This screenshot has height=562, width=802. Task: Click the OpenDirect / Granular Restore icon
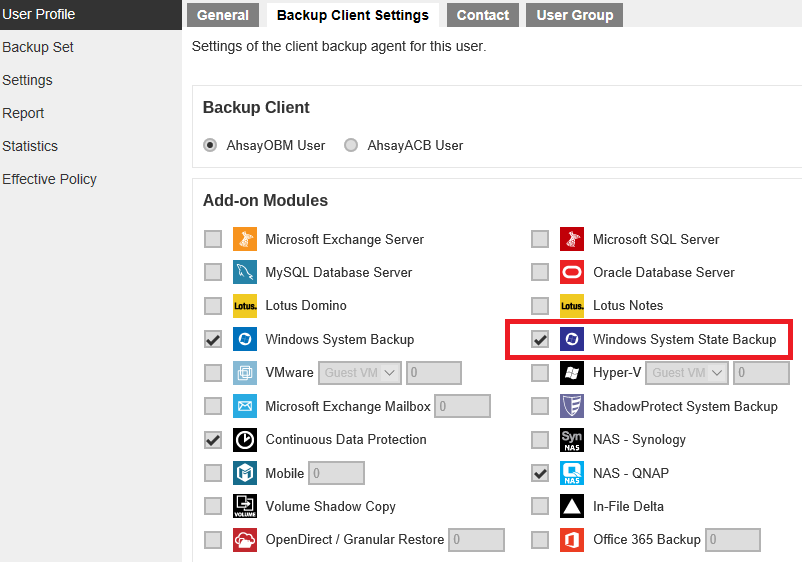point(244,539)
